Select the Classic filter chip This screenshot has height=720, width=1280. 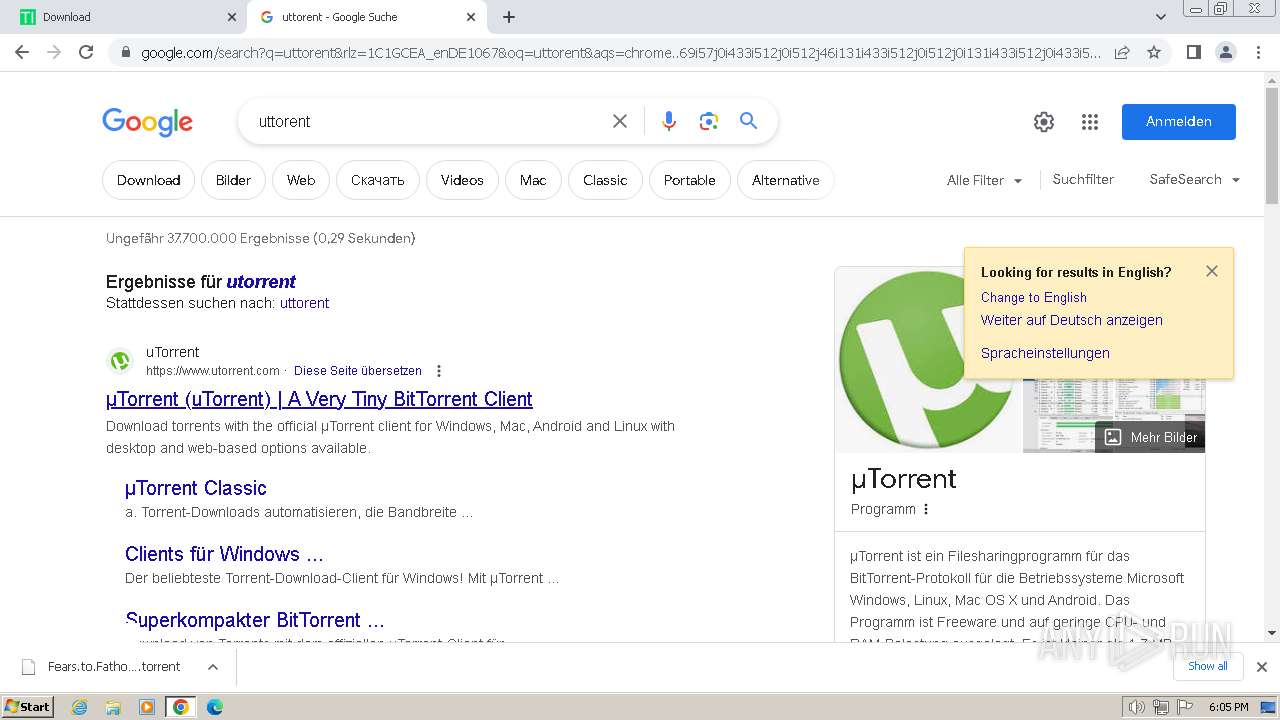(x=605, y=180)
